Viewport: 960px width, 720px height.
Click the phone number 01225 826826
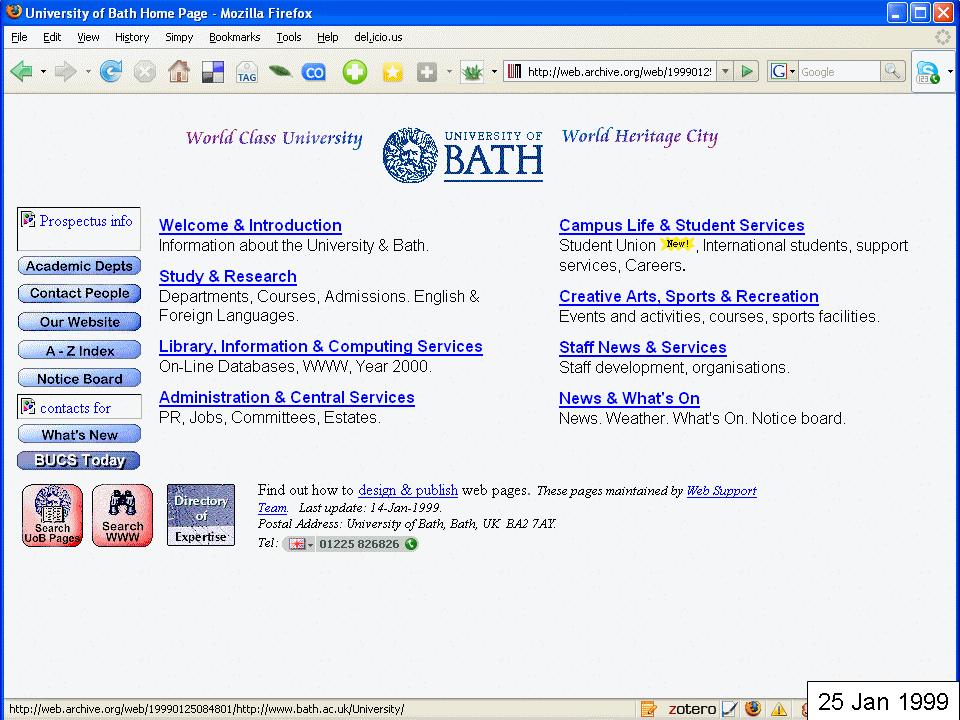pyautogui.click(x=359, y=544)
